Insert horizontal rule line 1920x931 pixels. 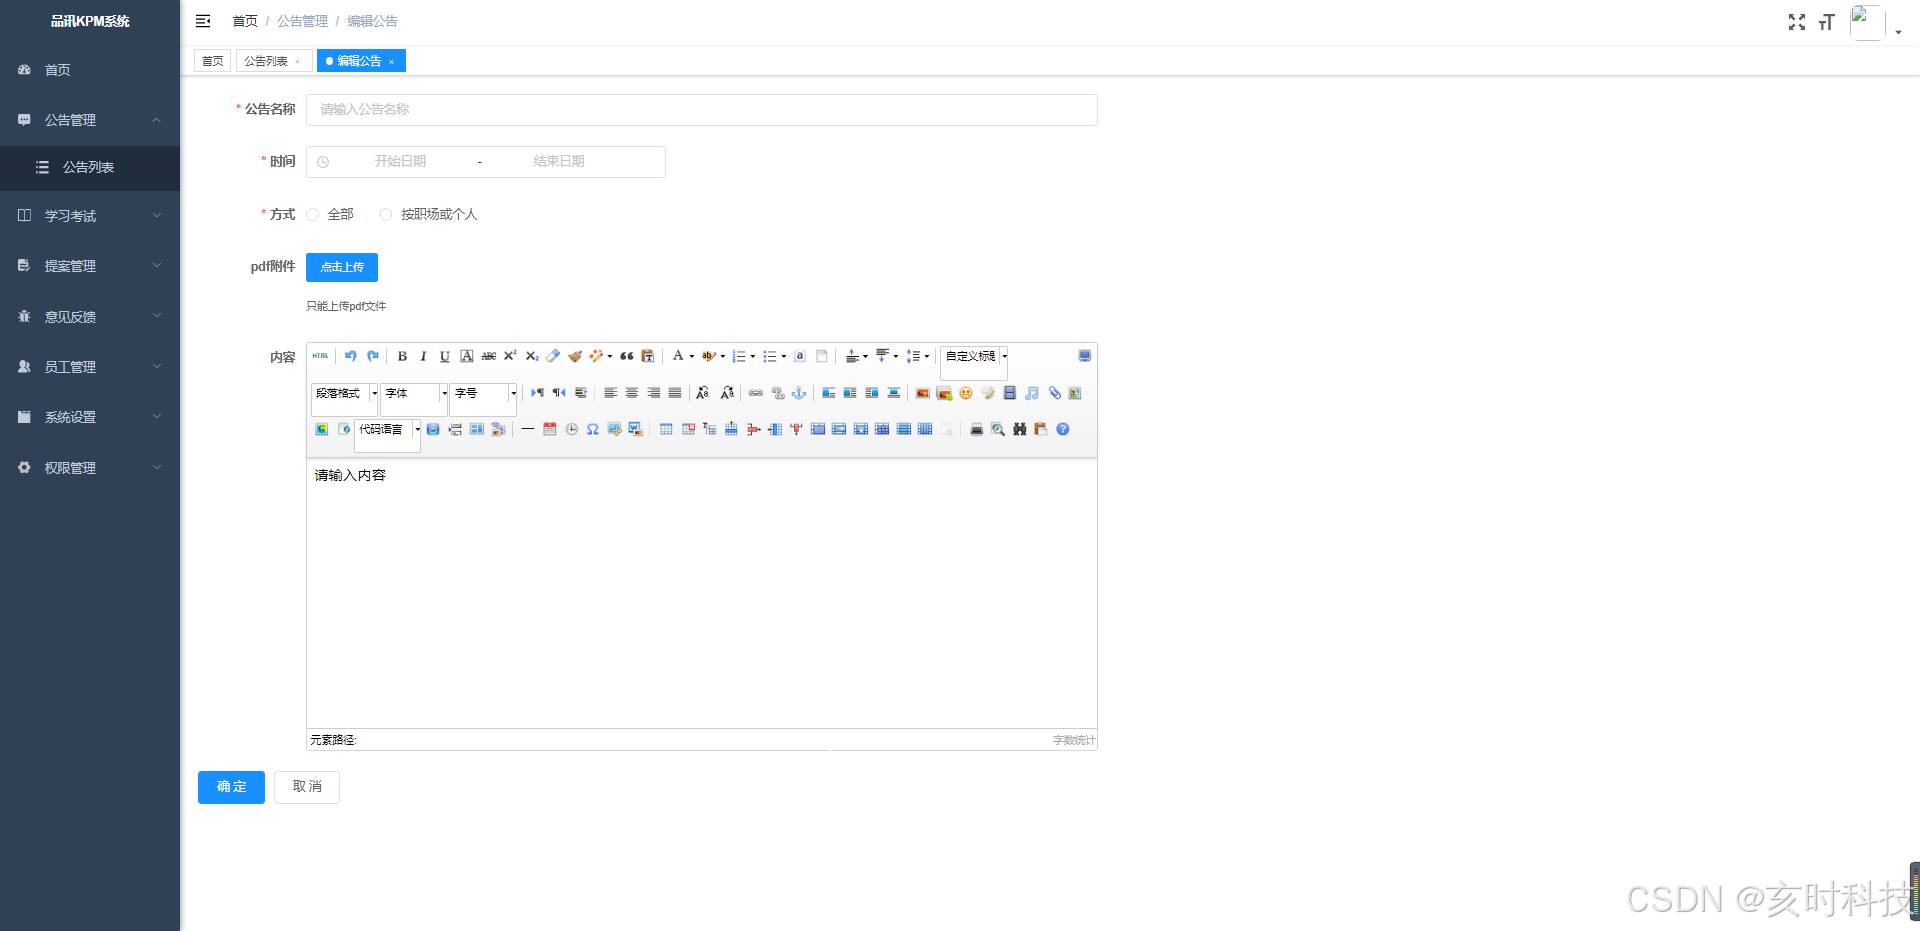pyautogui.click(x=528, y=429)
